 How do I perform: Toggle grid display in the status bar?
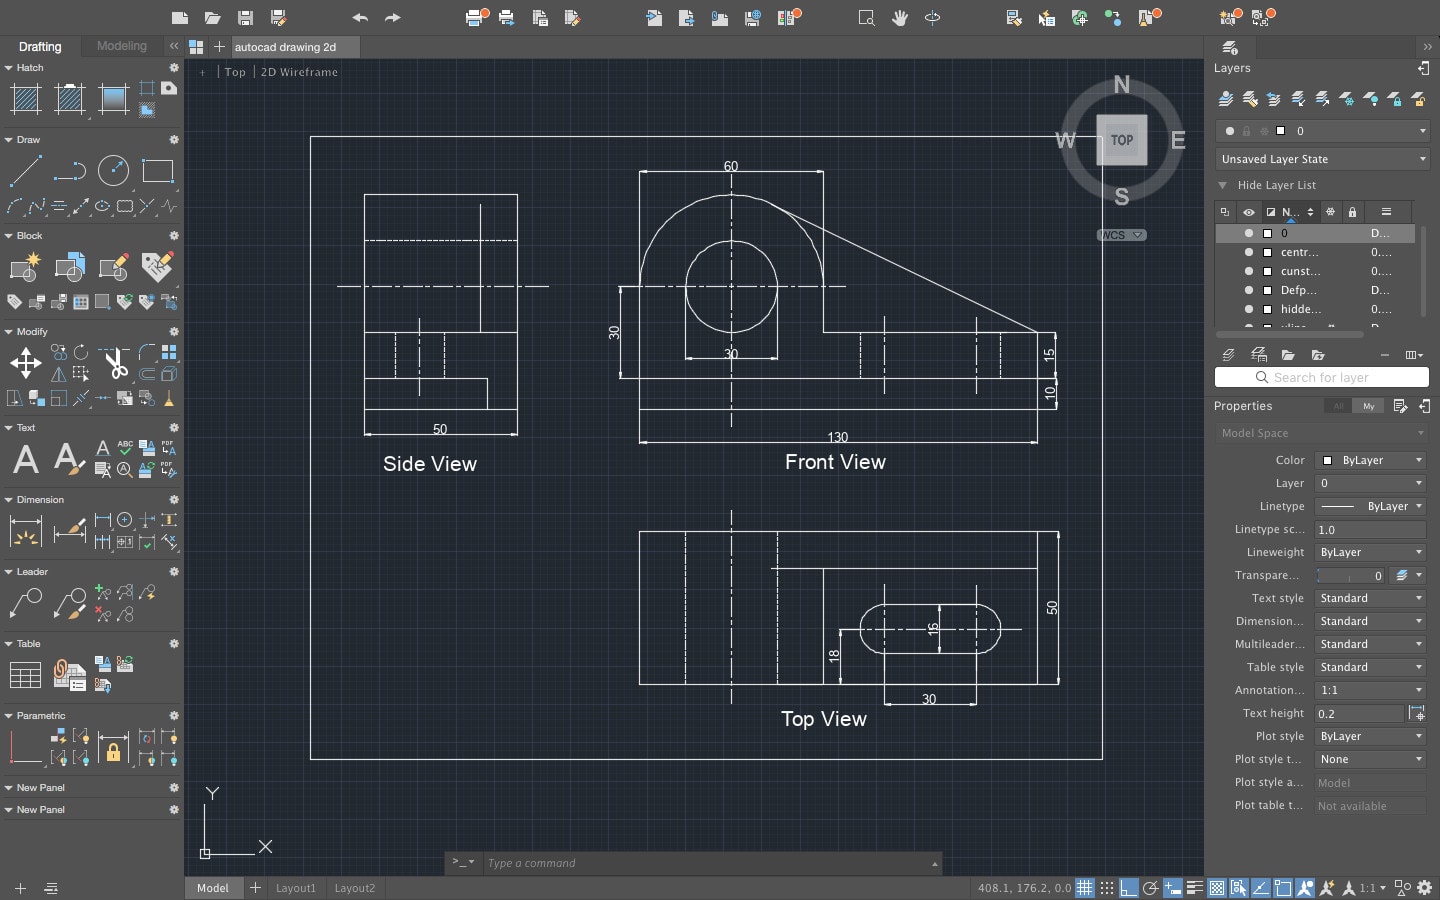[1086, 888]
